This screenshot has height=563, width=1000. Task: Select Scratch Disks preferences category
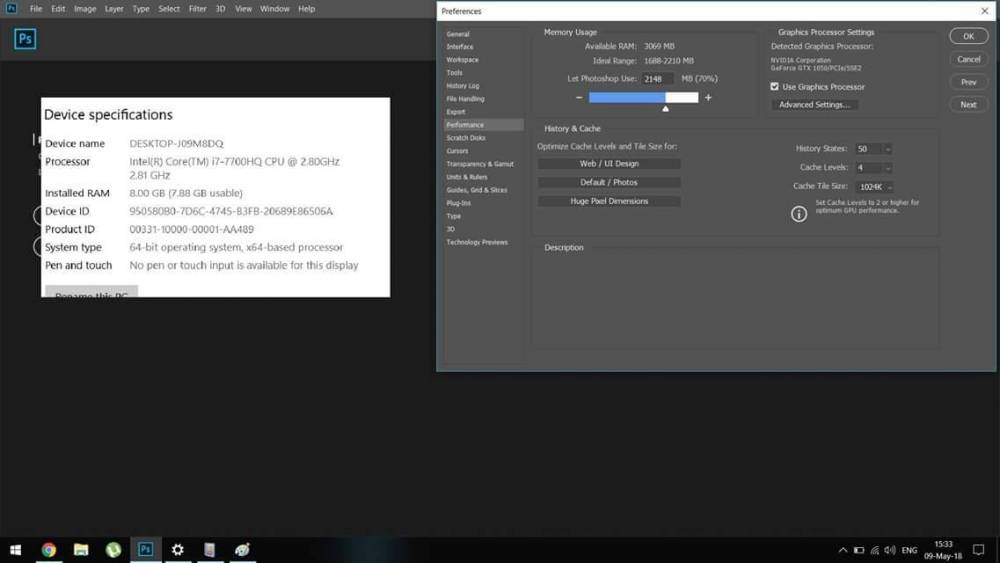coord(466,138)
